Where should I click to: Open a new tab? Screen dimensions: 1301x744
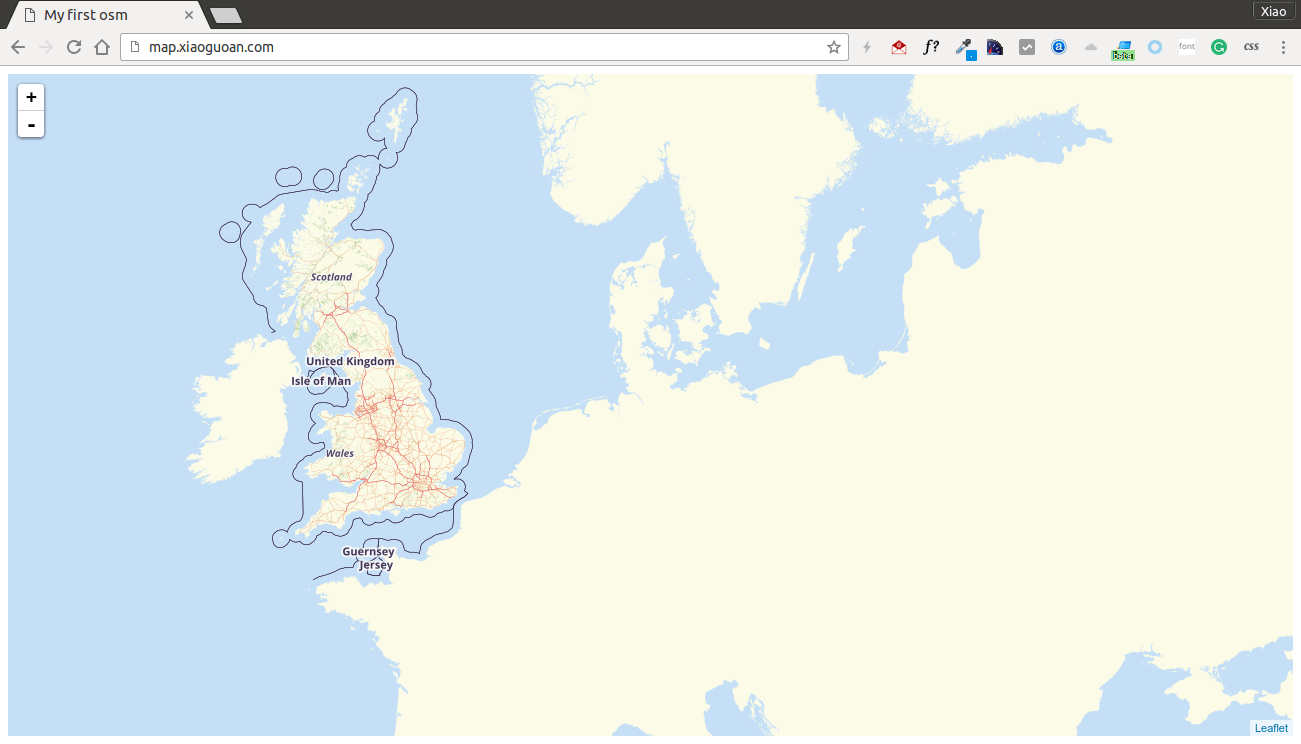click(226, 15)
